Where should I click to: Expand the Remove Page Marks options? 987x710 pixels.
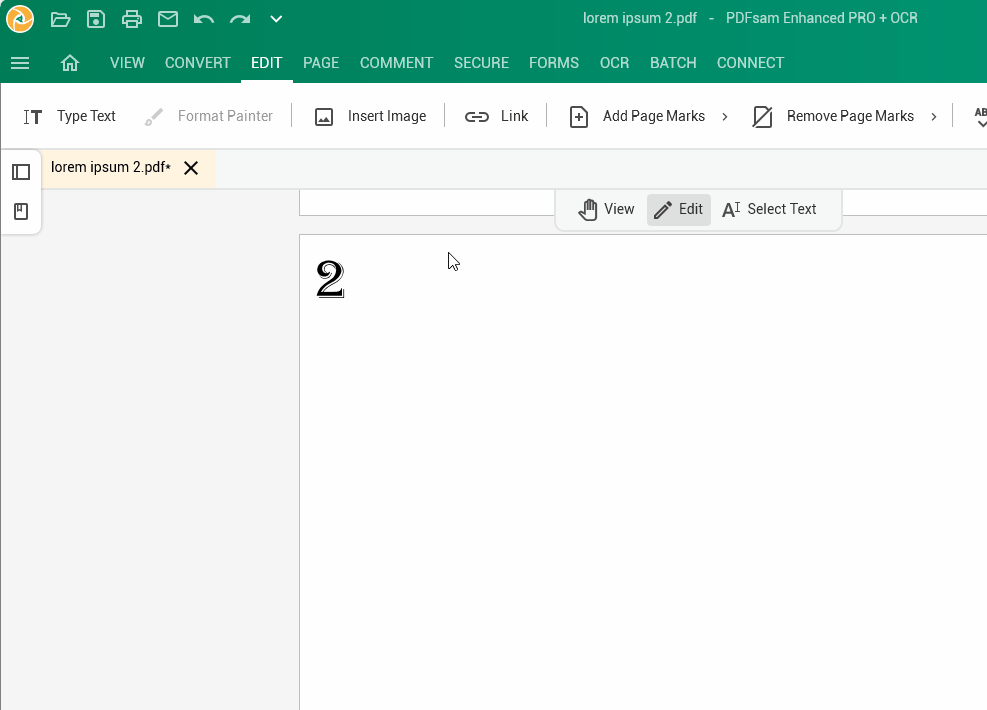pyautogui.click(x=934, y=116)
